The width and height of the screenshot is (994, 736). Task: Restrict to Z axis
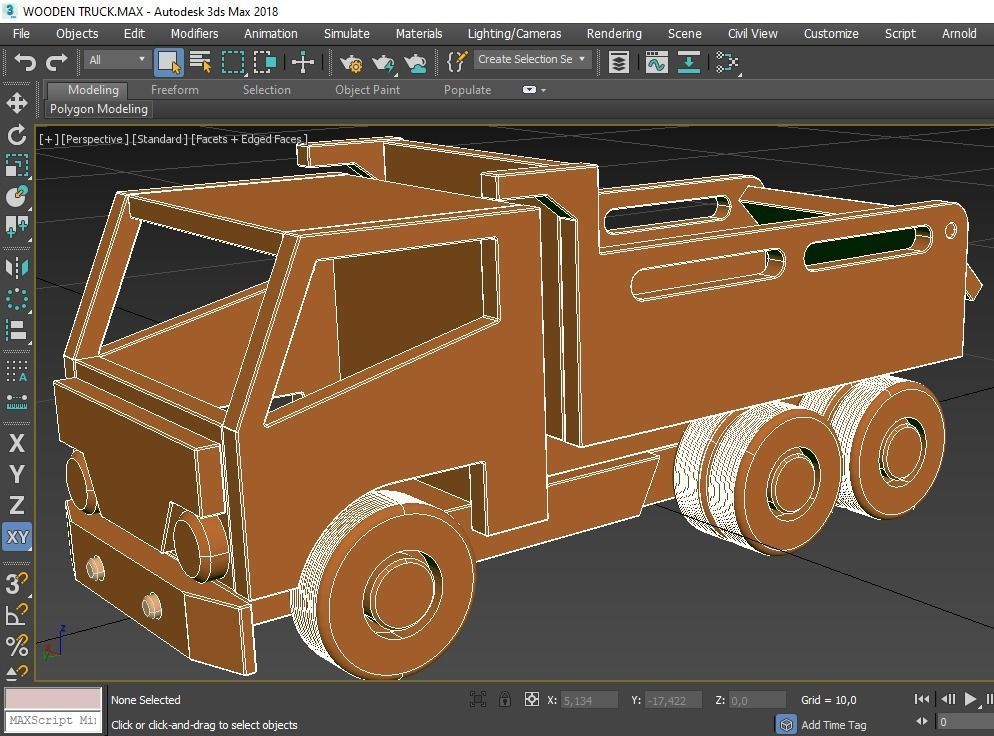(16, 505)
